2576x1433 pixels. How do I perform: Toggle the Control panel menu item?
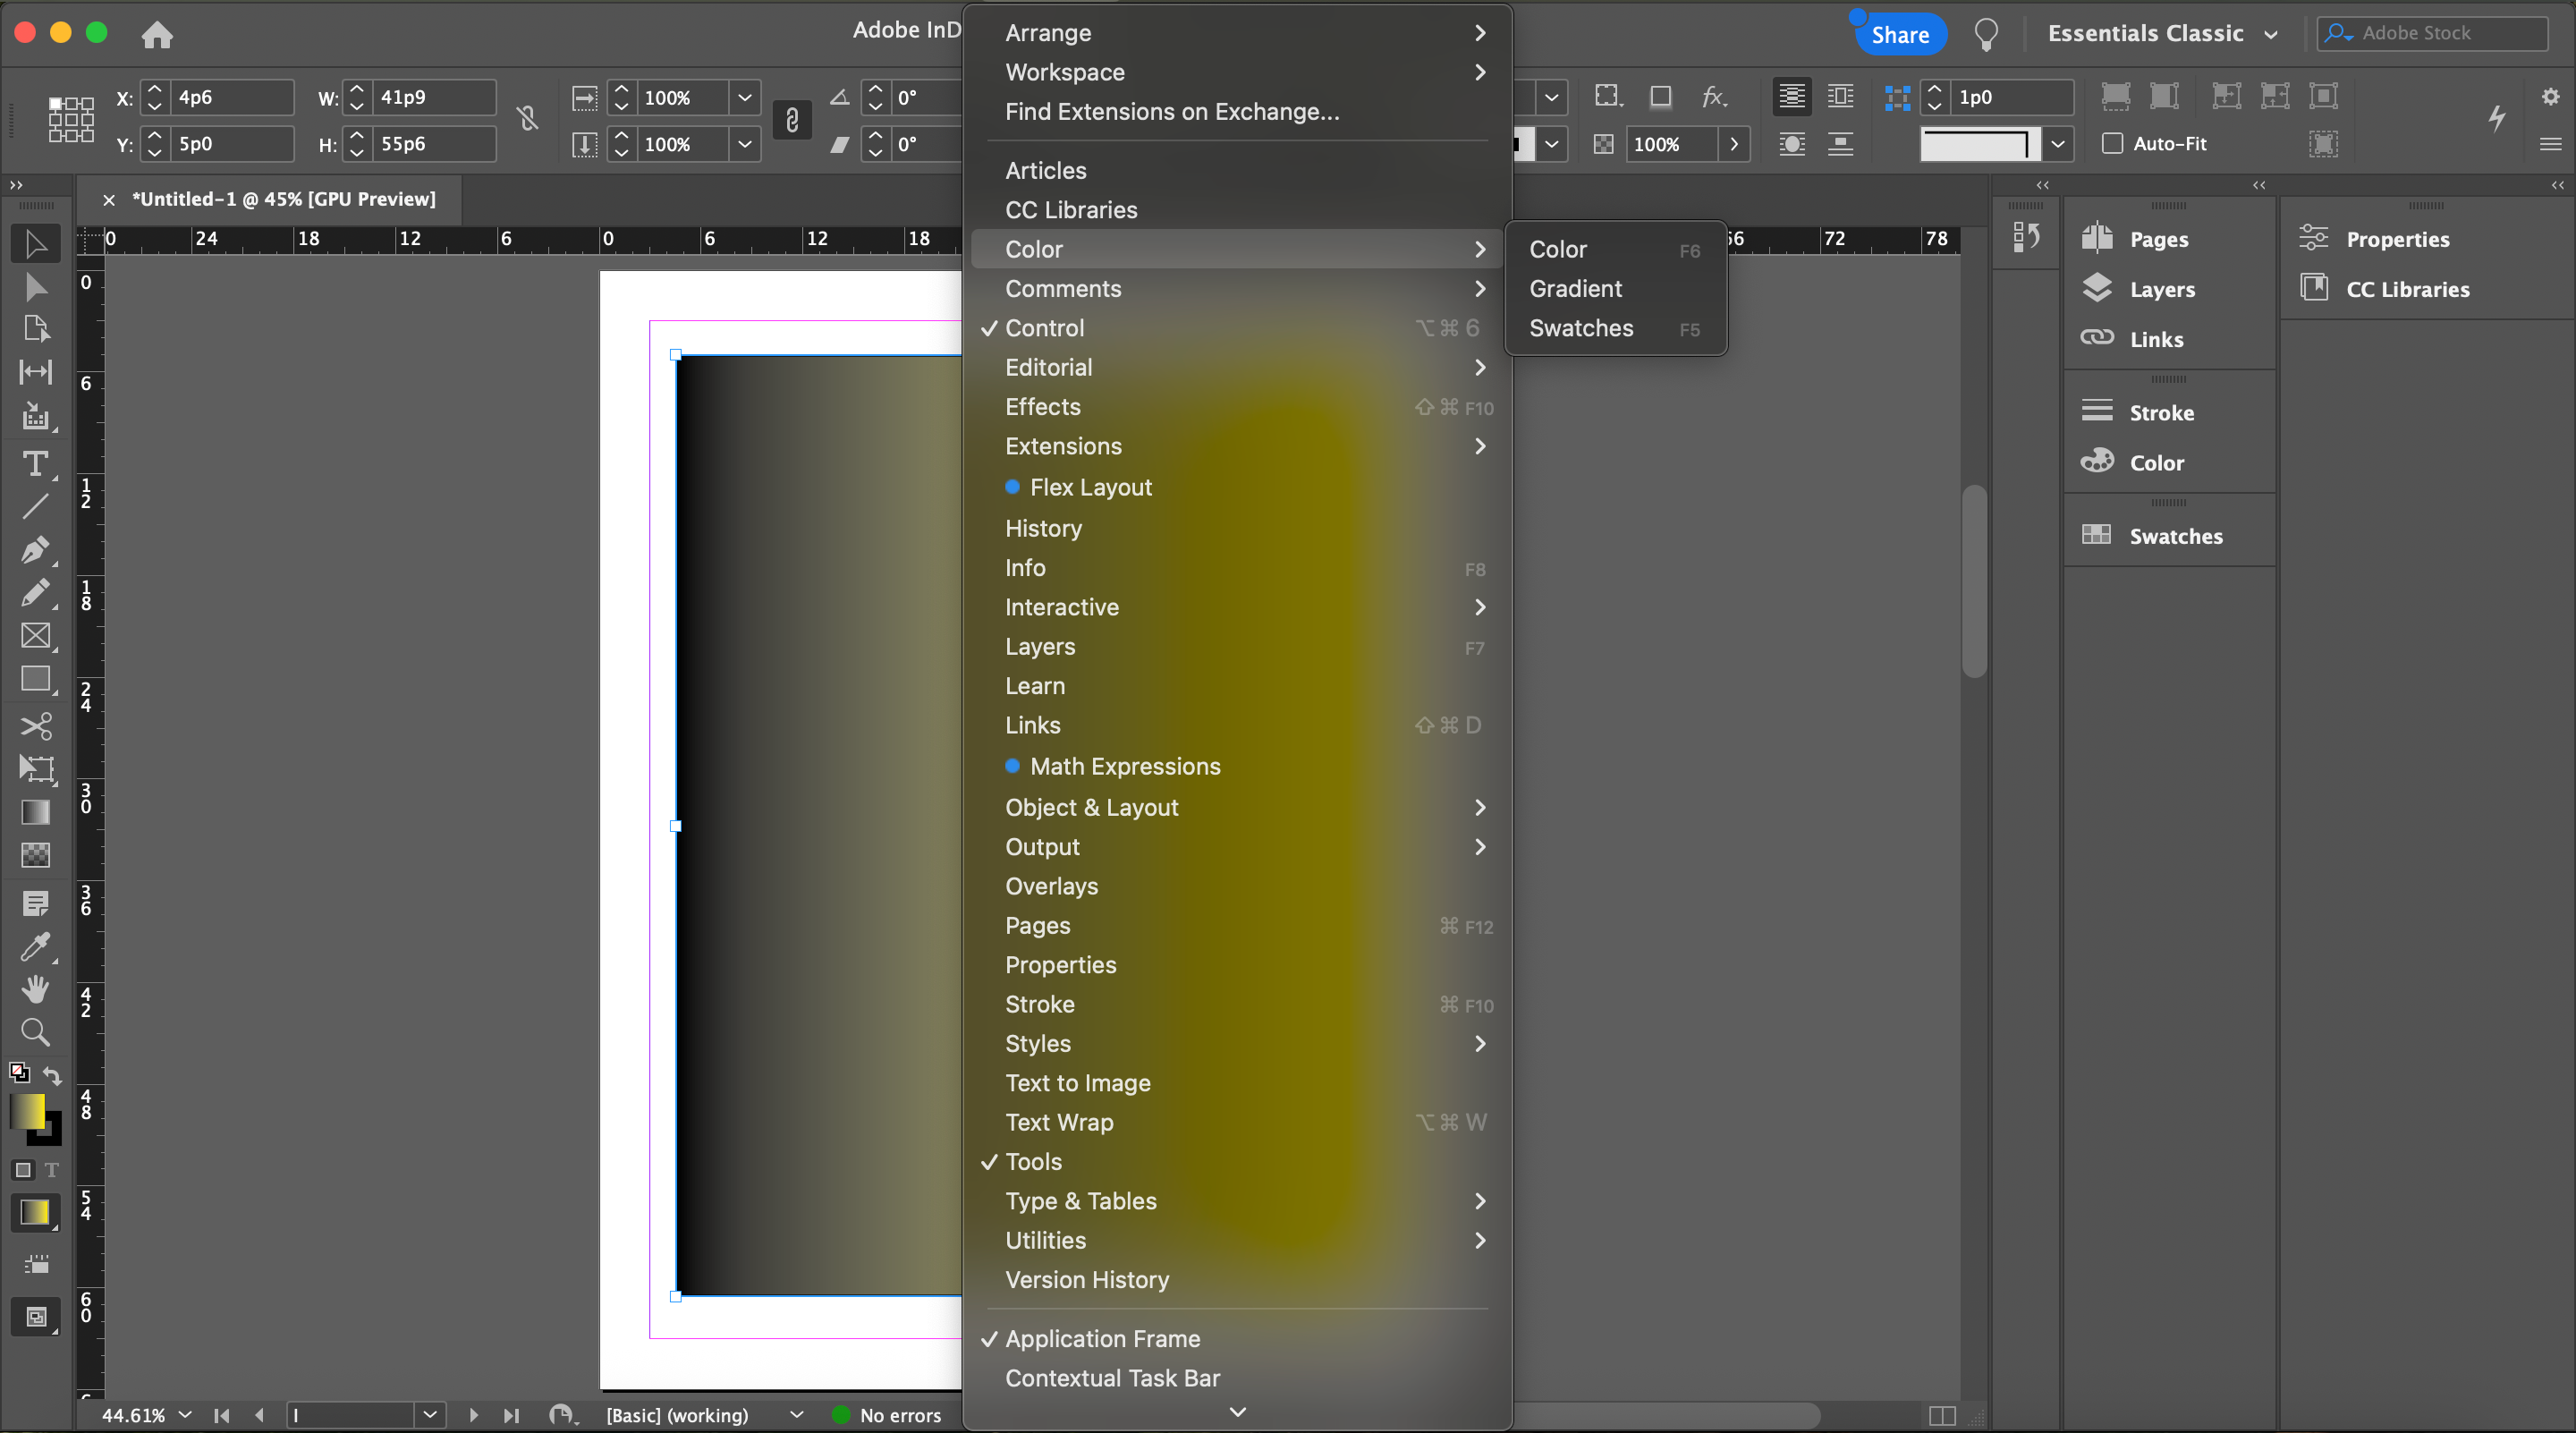(x=1044, y=328)
